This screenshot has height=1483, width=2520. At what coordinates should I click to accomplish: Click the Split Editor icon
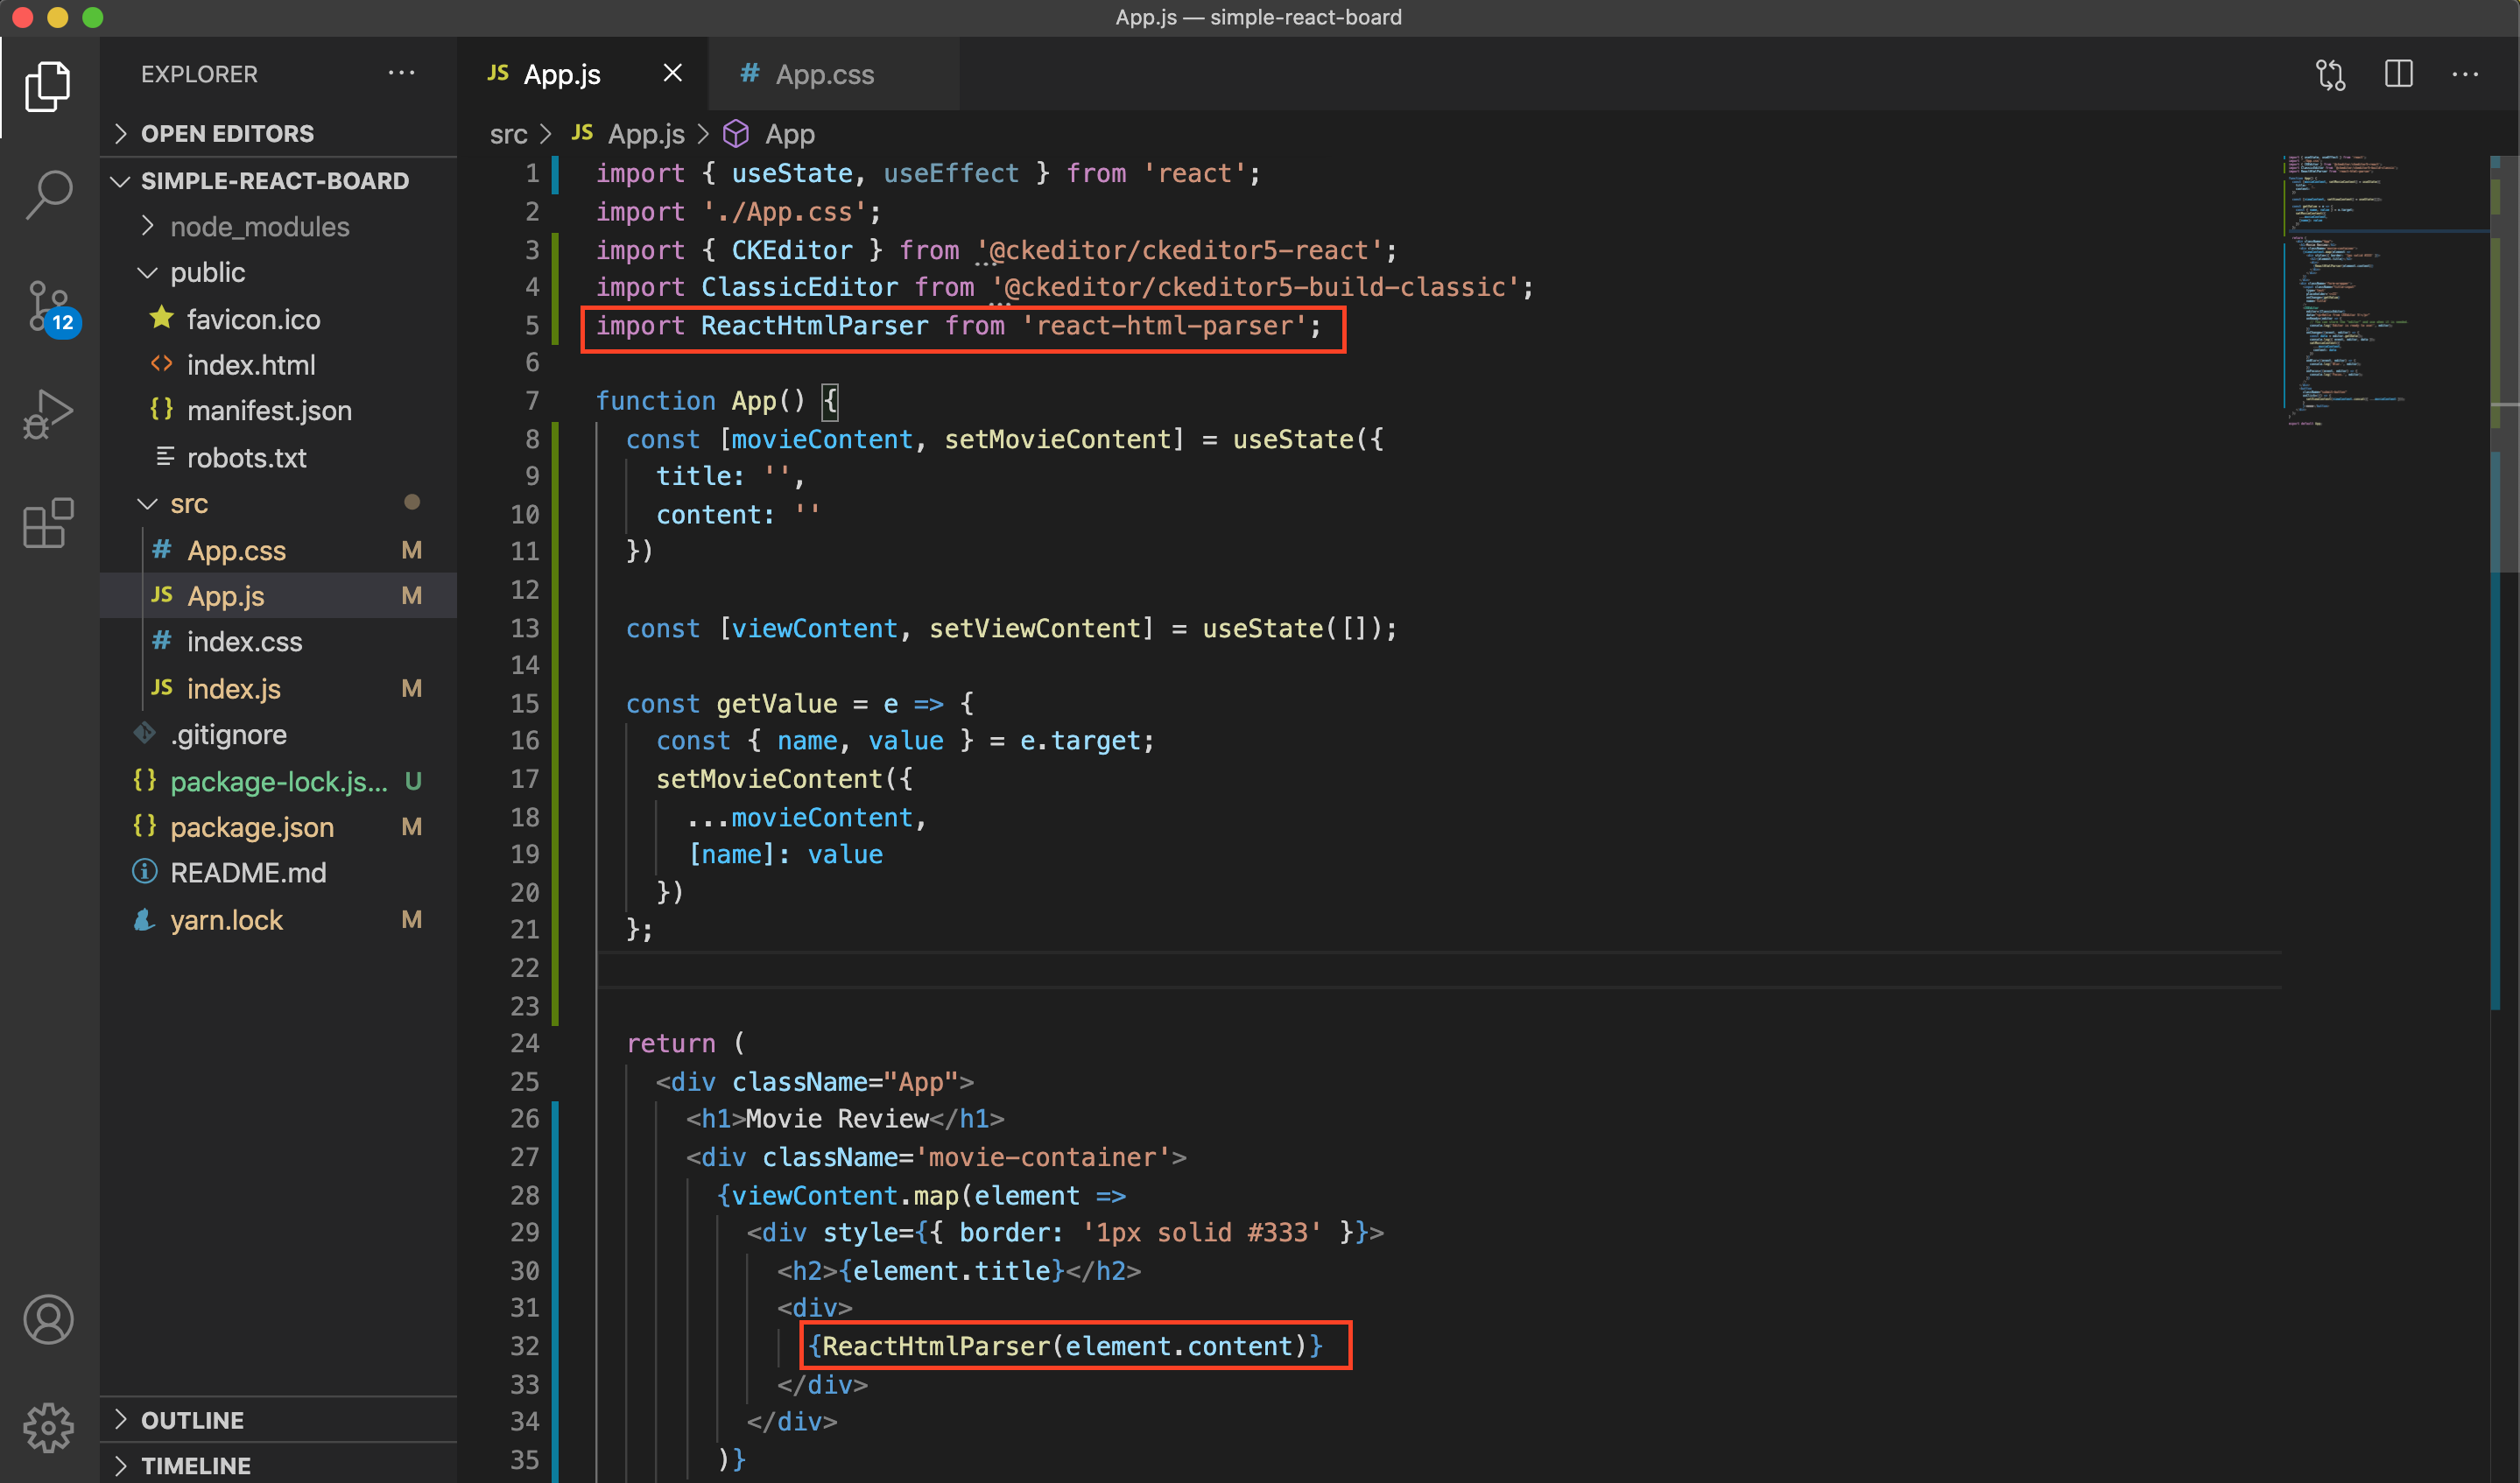pyautogui.click(x=2398, y=74)
